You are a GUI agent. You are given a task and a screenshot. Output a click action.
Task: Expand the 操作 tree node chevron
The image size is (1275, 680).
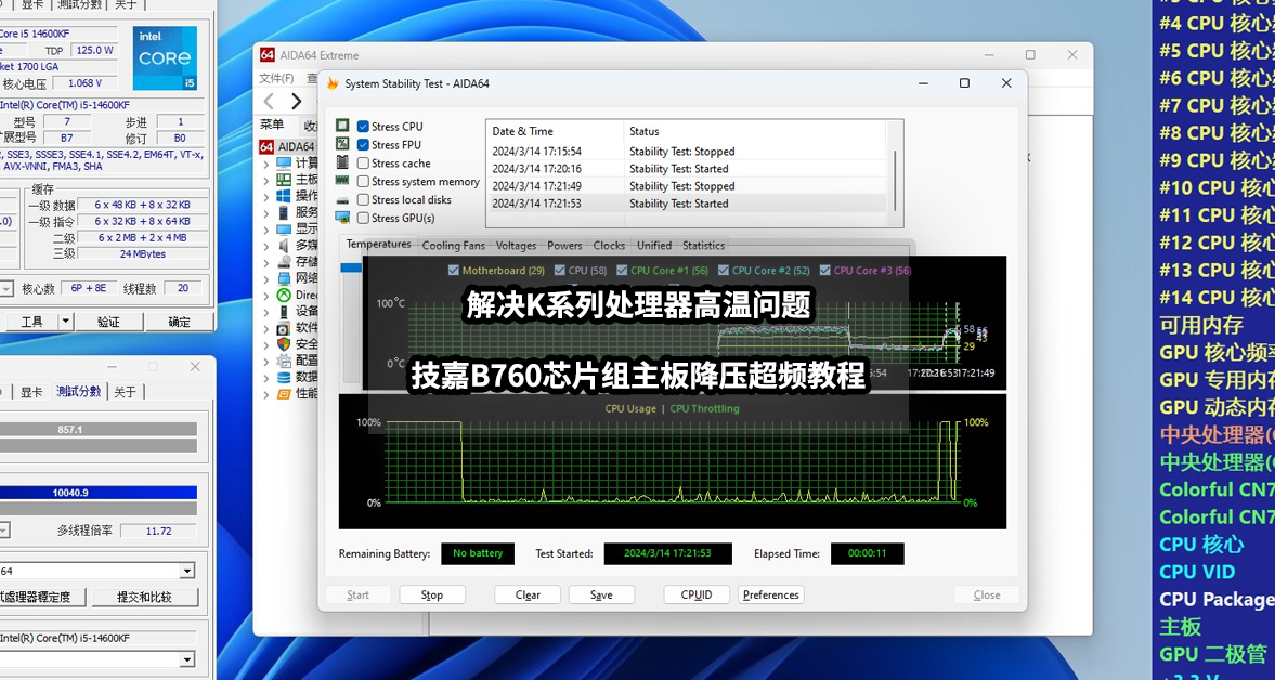point(266,197)
